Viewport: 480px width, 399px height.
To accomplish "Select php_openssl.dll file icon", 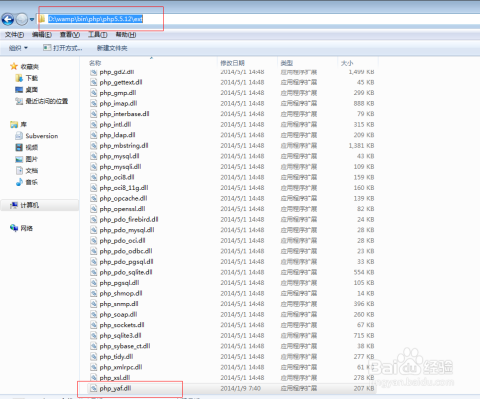I will point(94,209).
